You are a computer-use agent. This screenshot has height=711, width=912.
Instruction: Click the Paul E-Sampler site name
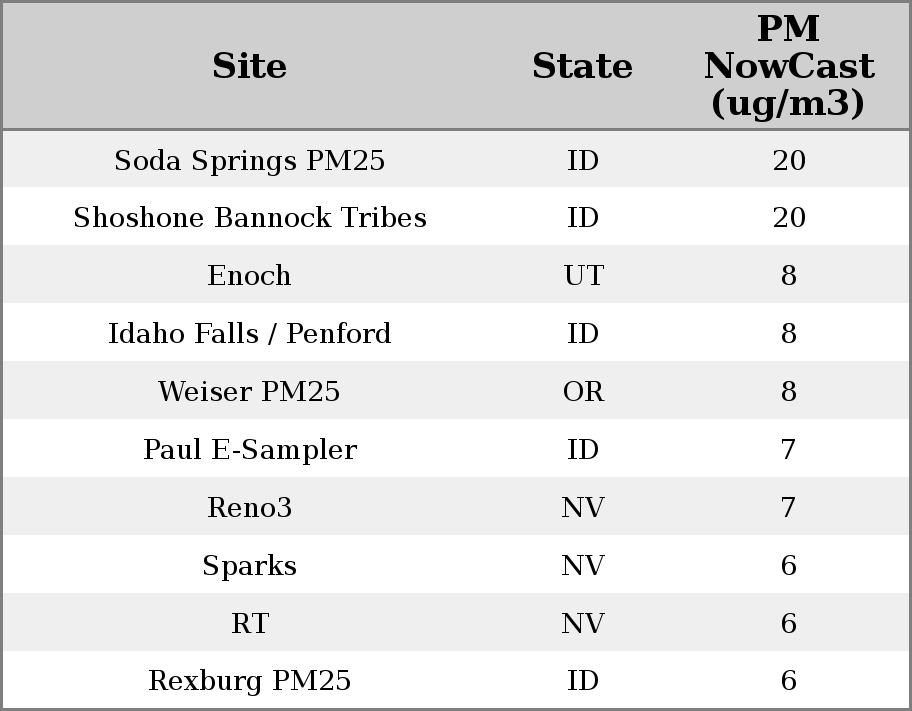point(249,450)
